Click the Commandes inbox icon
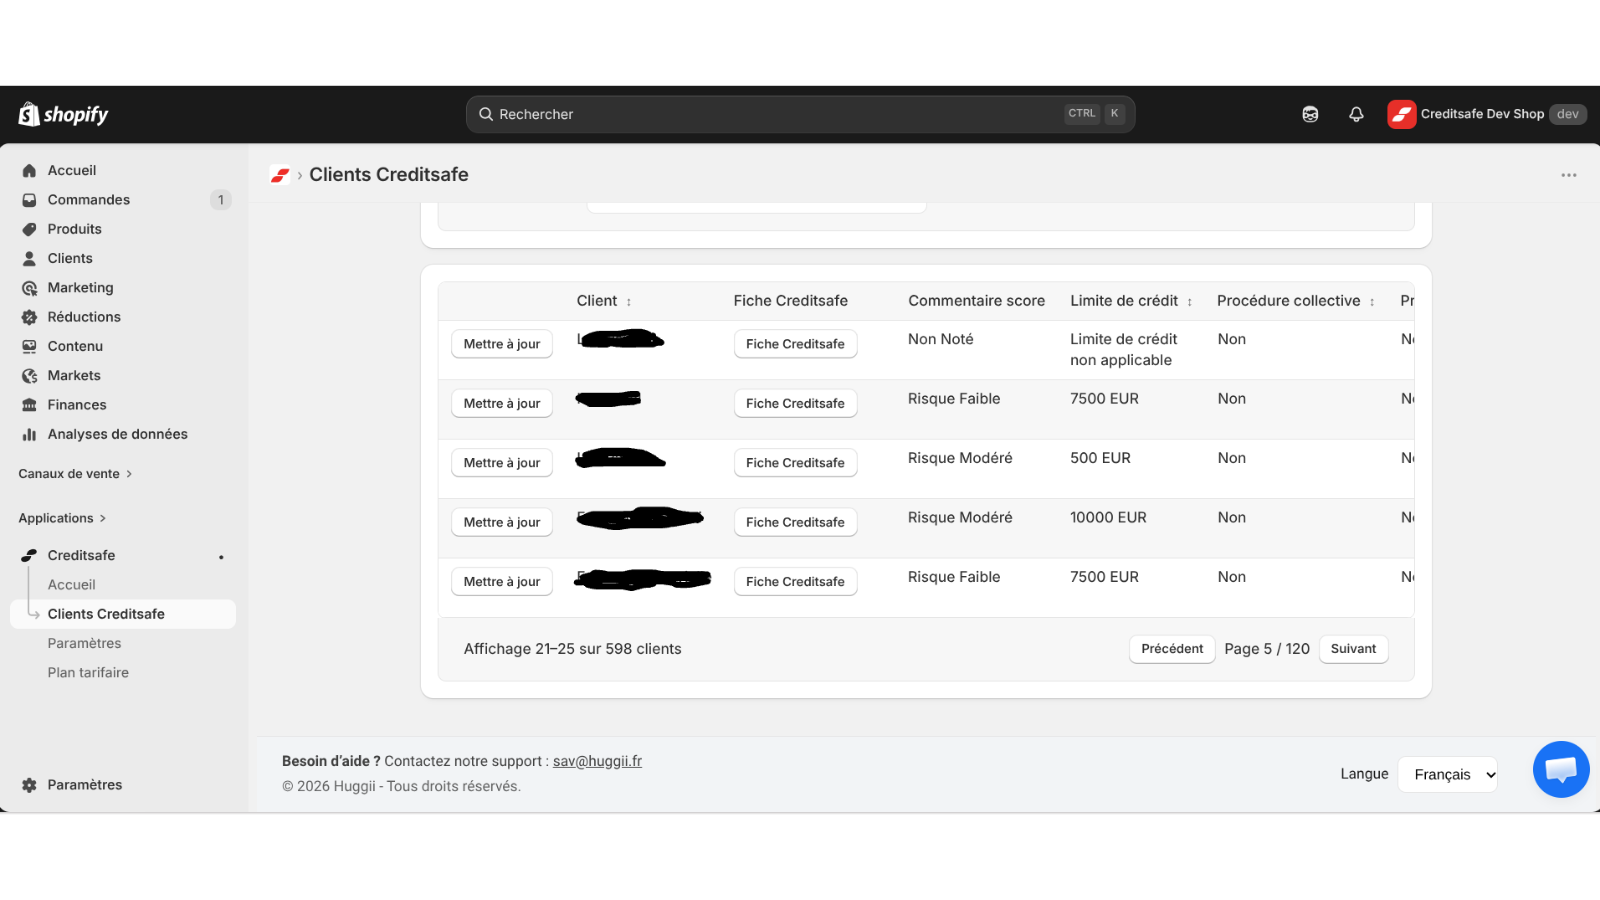 coord(29,200)
